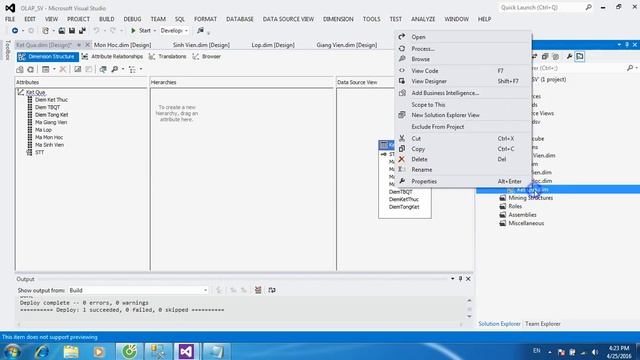Click the Save All toolbar icon
The height and width of the screenshot is (360, 640).
(x=82, y=31)
